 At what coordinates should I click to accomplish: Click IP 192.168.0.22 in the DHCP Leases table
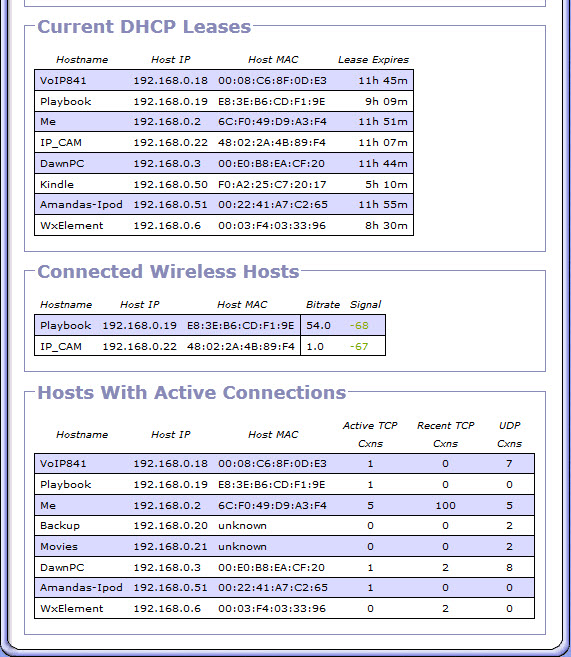171,142
